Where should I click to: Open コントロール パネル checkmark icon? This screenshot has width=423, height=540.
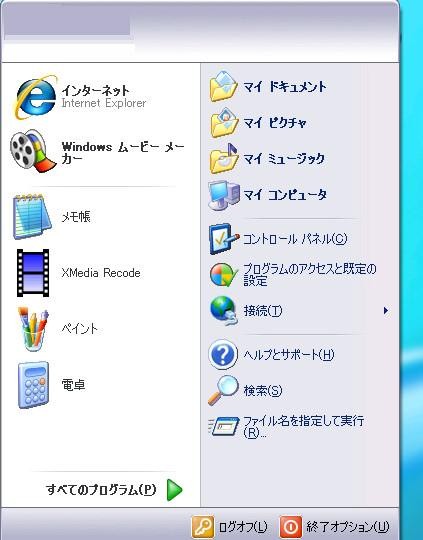pyautogui.click(x=224, y=239)
